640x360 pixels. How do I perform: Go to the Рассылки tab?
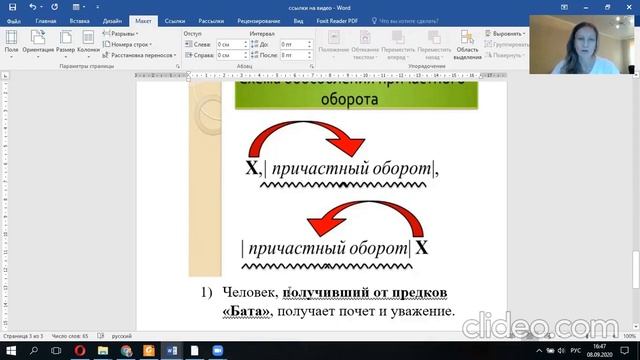pos(211,21)
